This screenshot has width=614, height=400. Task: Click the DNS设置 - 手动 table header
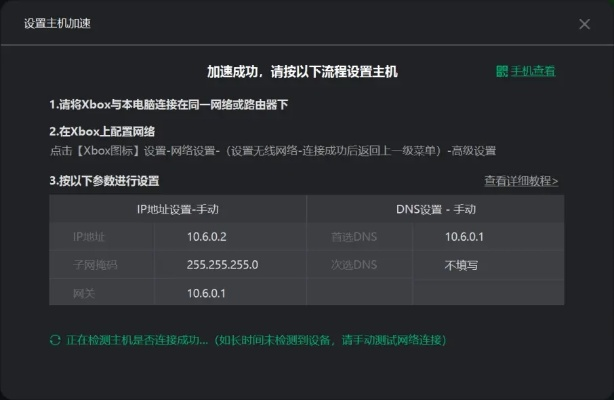point(435,209)
